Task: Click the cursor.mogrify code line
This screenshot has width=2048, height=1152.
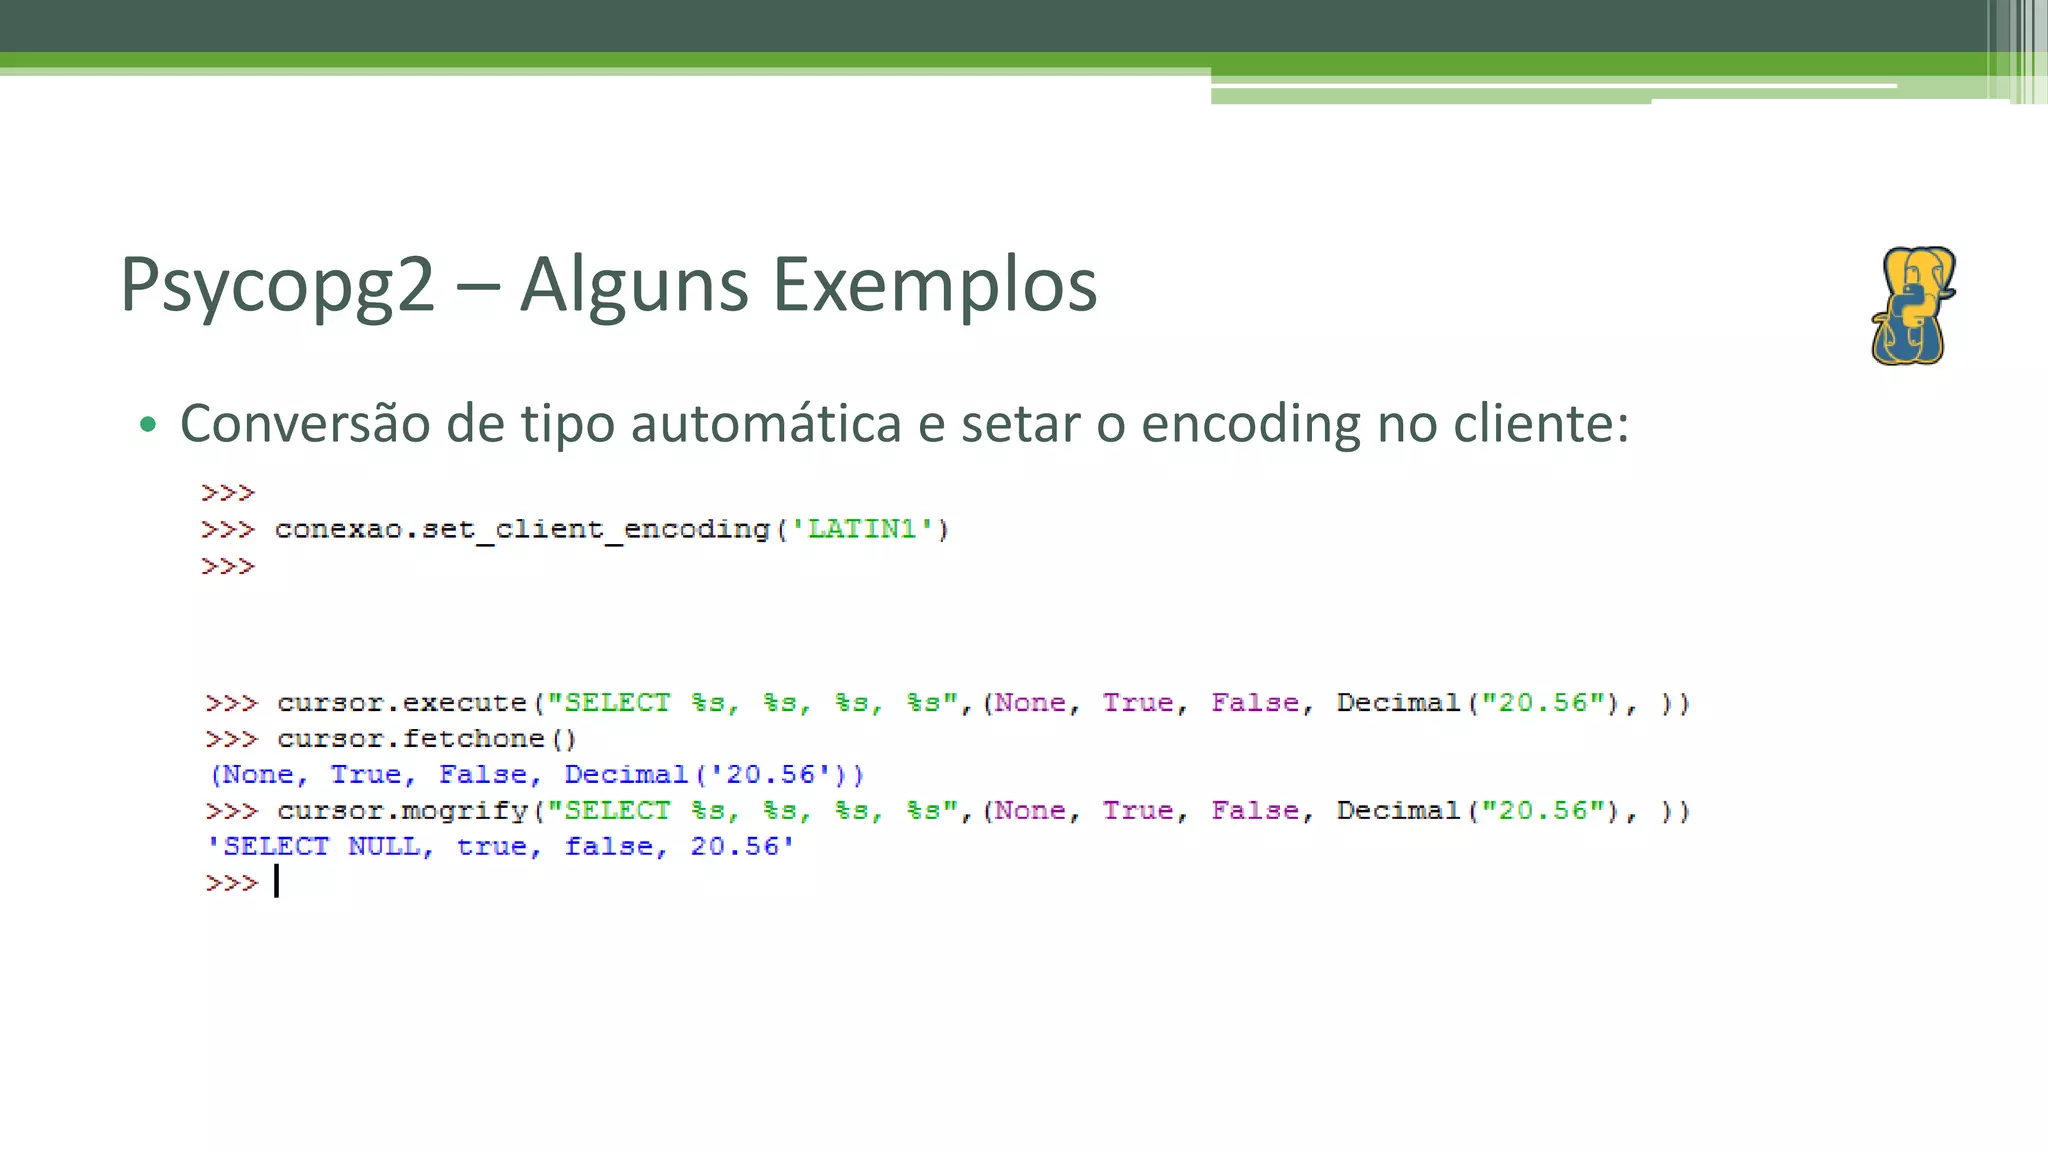Action: pos(947,811)
